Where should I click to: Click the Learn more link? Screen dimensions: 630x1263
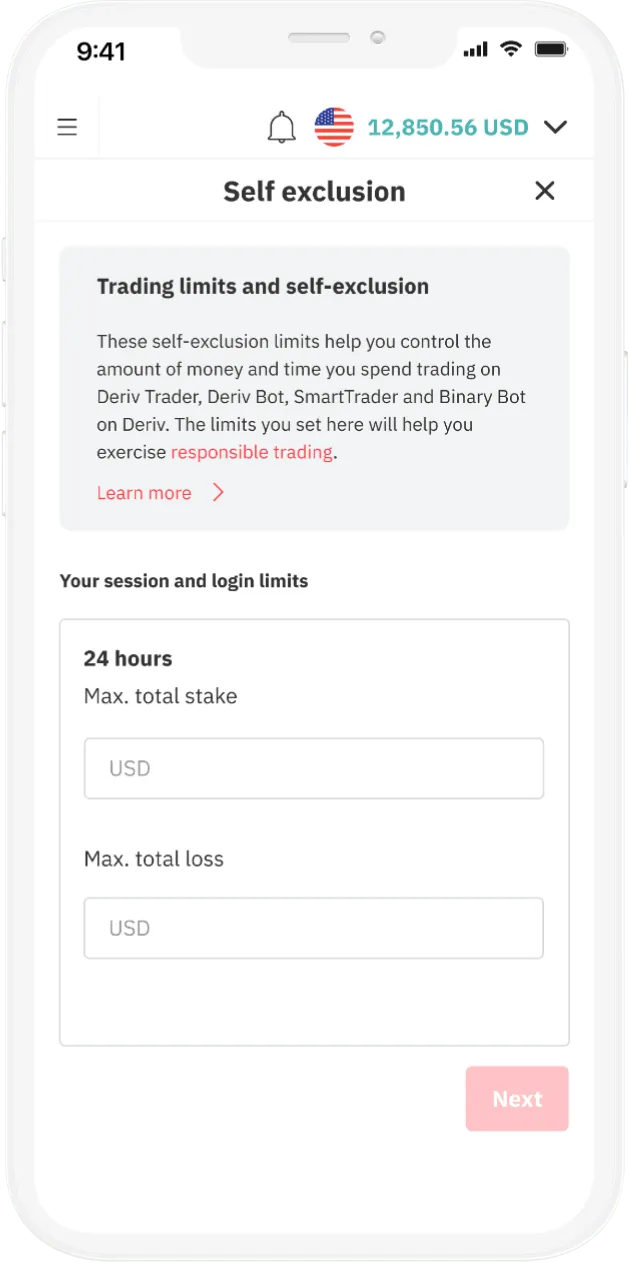click(144, 492)
